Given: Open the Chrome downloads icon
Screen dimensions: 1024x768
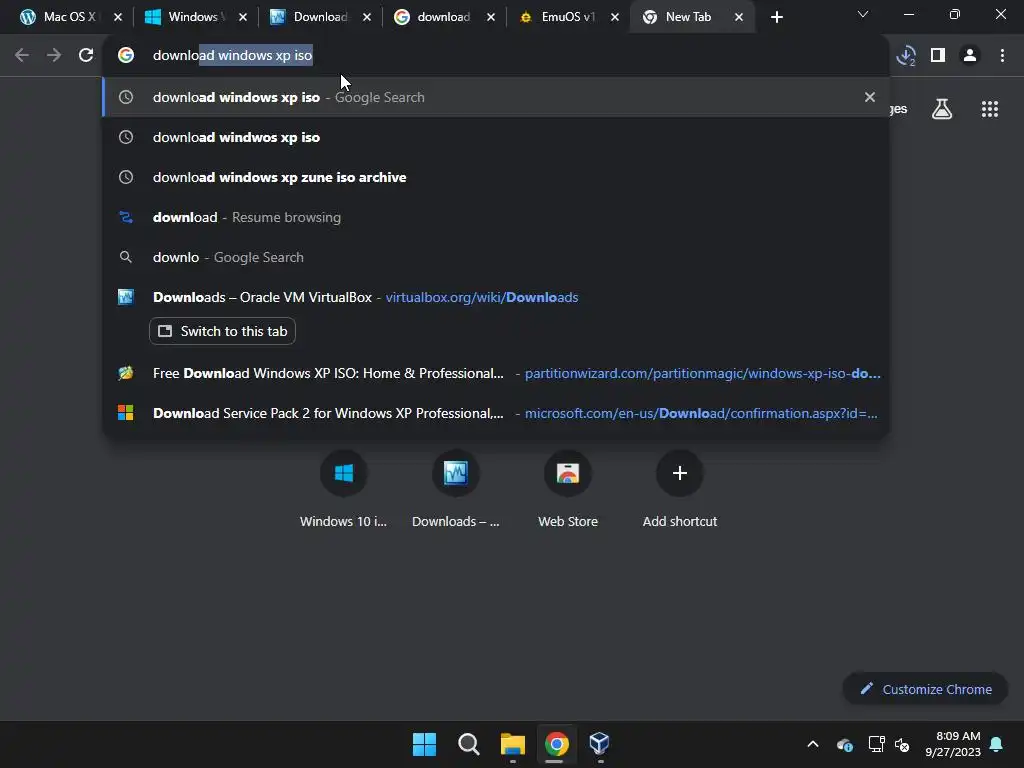Looking at the screenshot, I should tap(906, 56).
